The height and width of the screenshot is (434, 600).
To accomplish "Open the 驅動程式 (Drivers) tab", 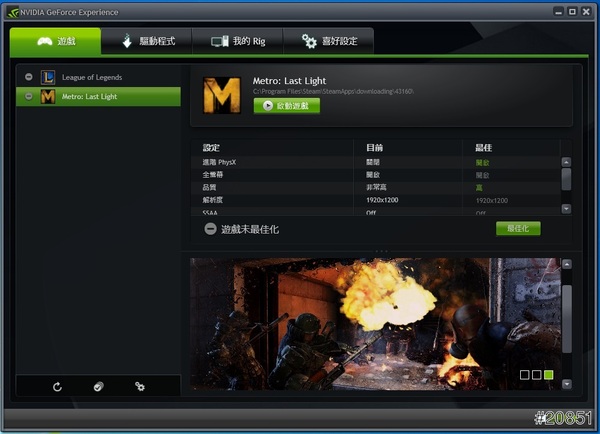I will click(x=147, y=41).
